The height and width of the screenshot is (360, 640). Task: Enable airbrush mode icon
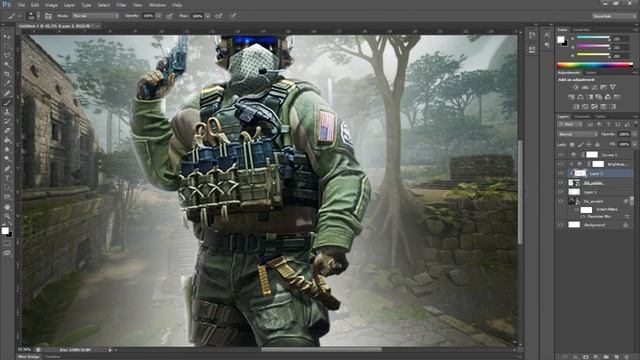point(219,16)
